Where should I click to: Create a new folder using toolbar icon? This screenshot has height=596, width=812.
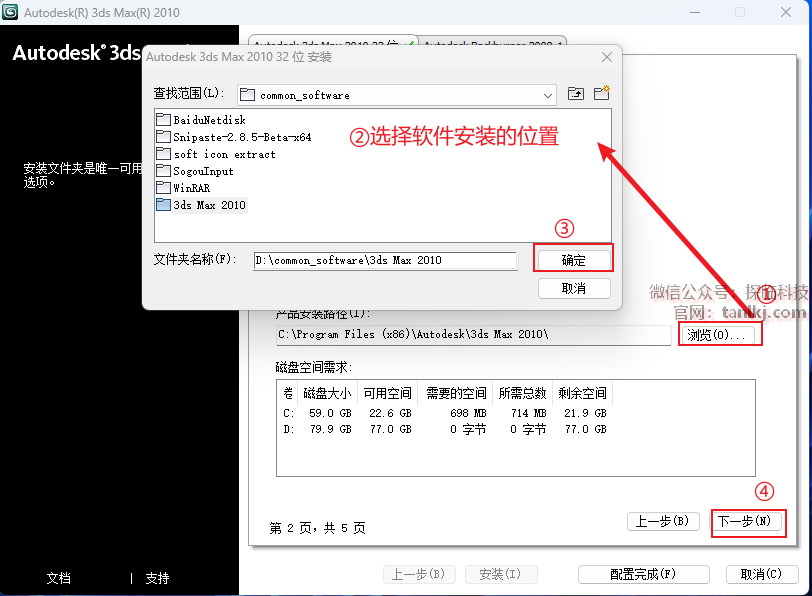tap(601, 93)
